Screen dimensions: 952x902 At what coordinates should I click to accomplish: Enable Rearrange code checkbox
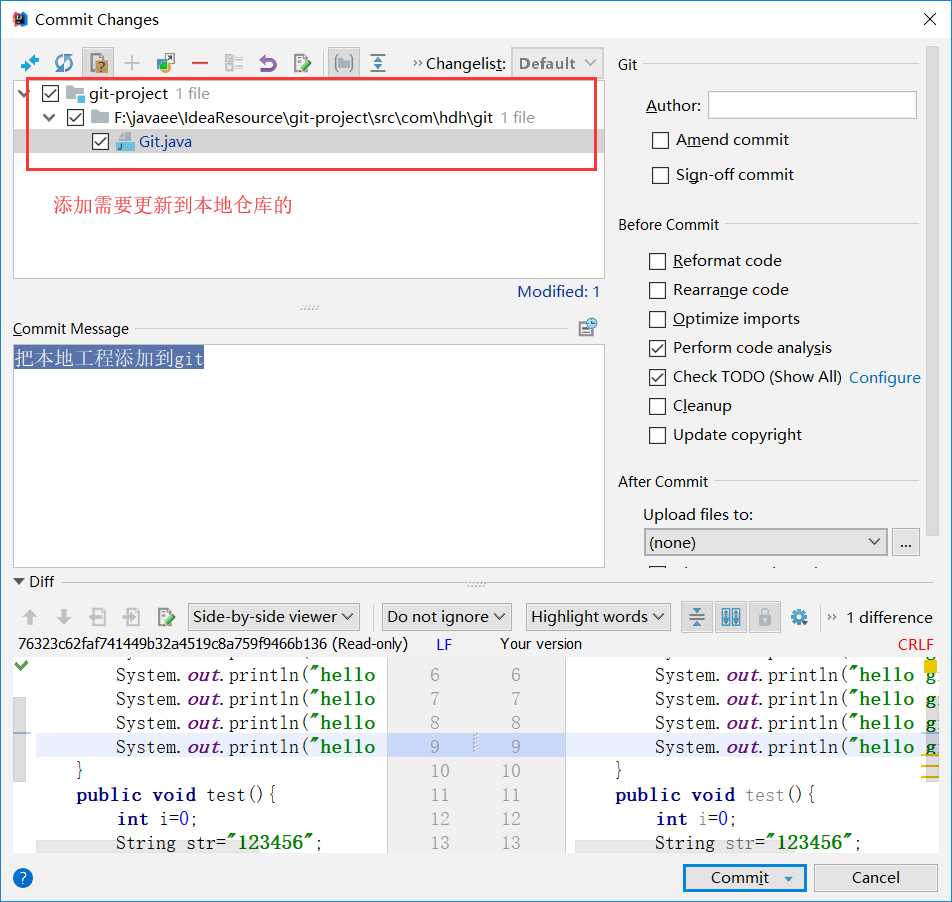click(x=657, y=290)
